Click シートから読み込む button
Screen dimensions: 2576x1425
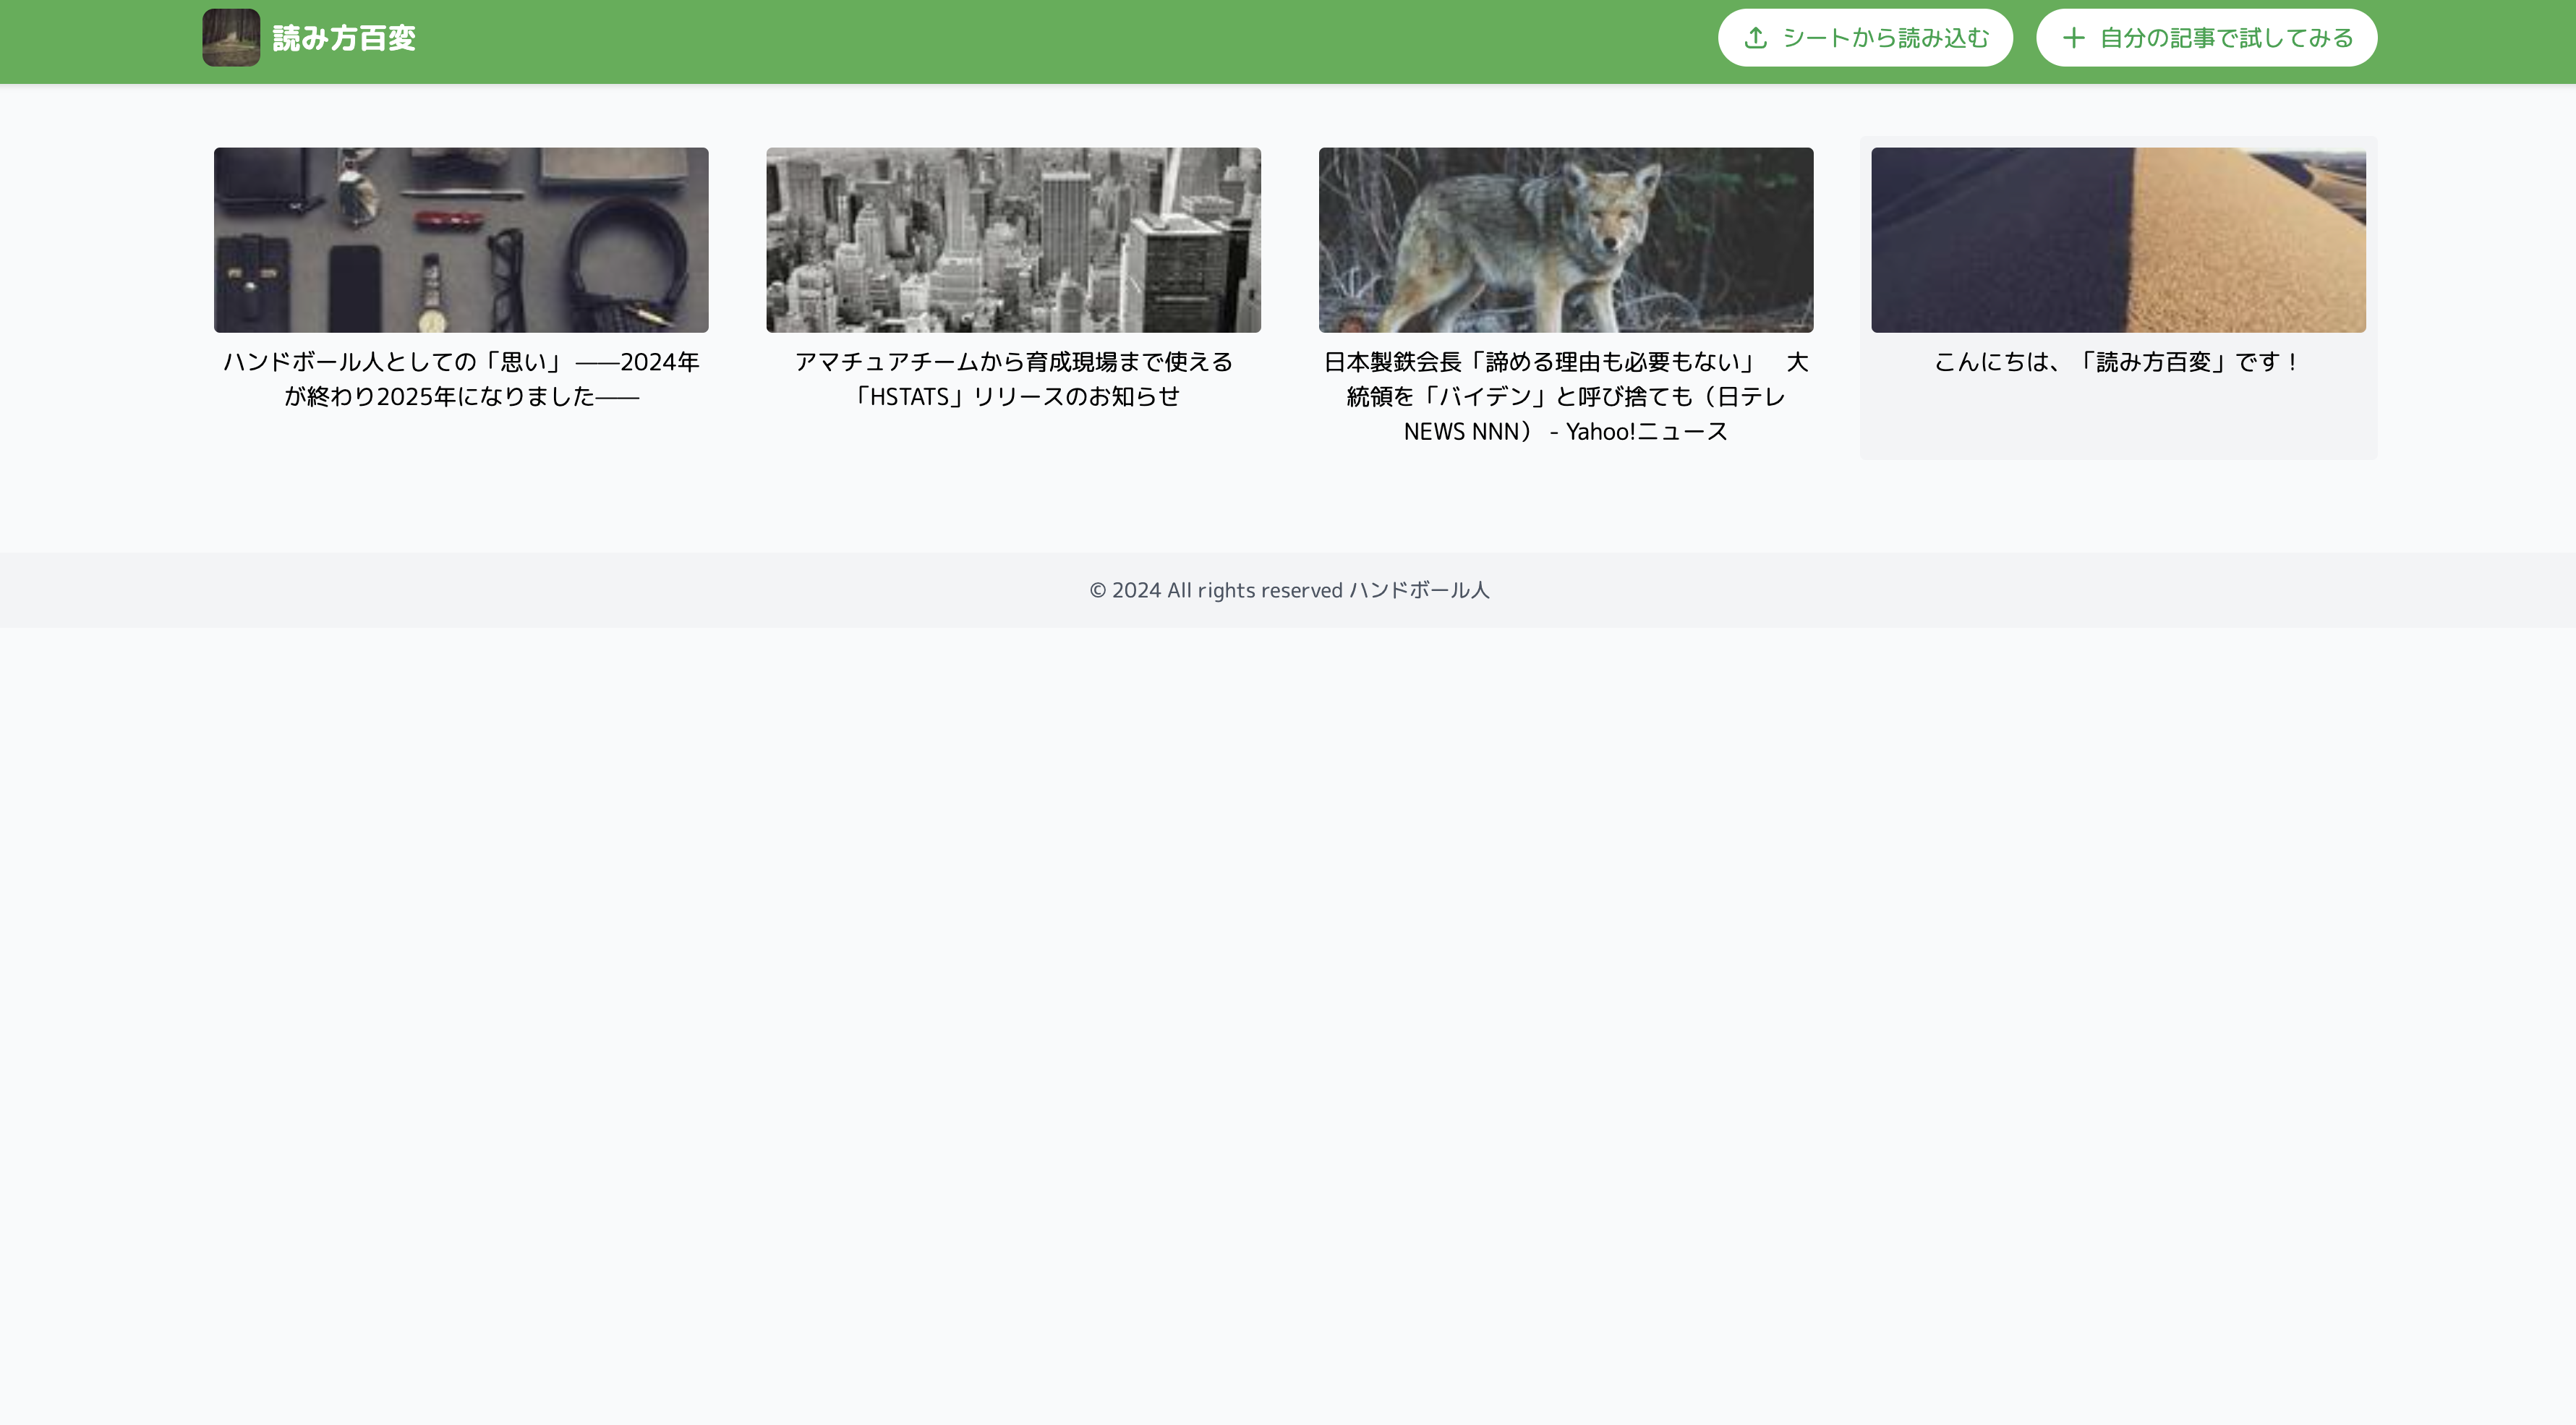tap(1865, 38)
